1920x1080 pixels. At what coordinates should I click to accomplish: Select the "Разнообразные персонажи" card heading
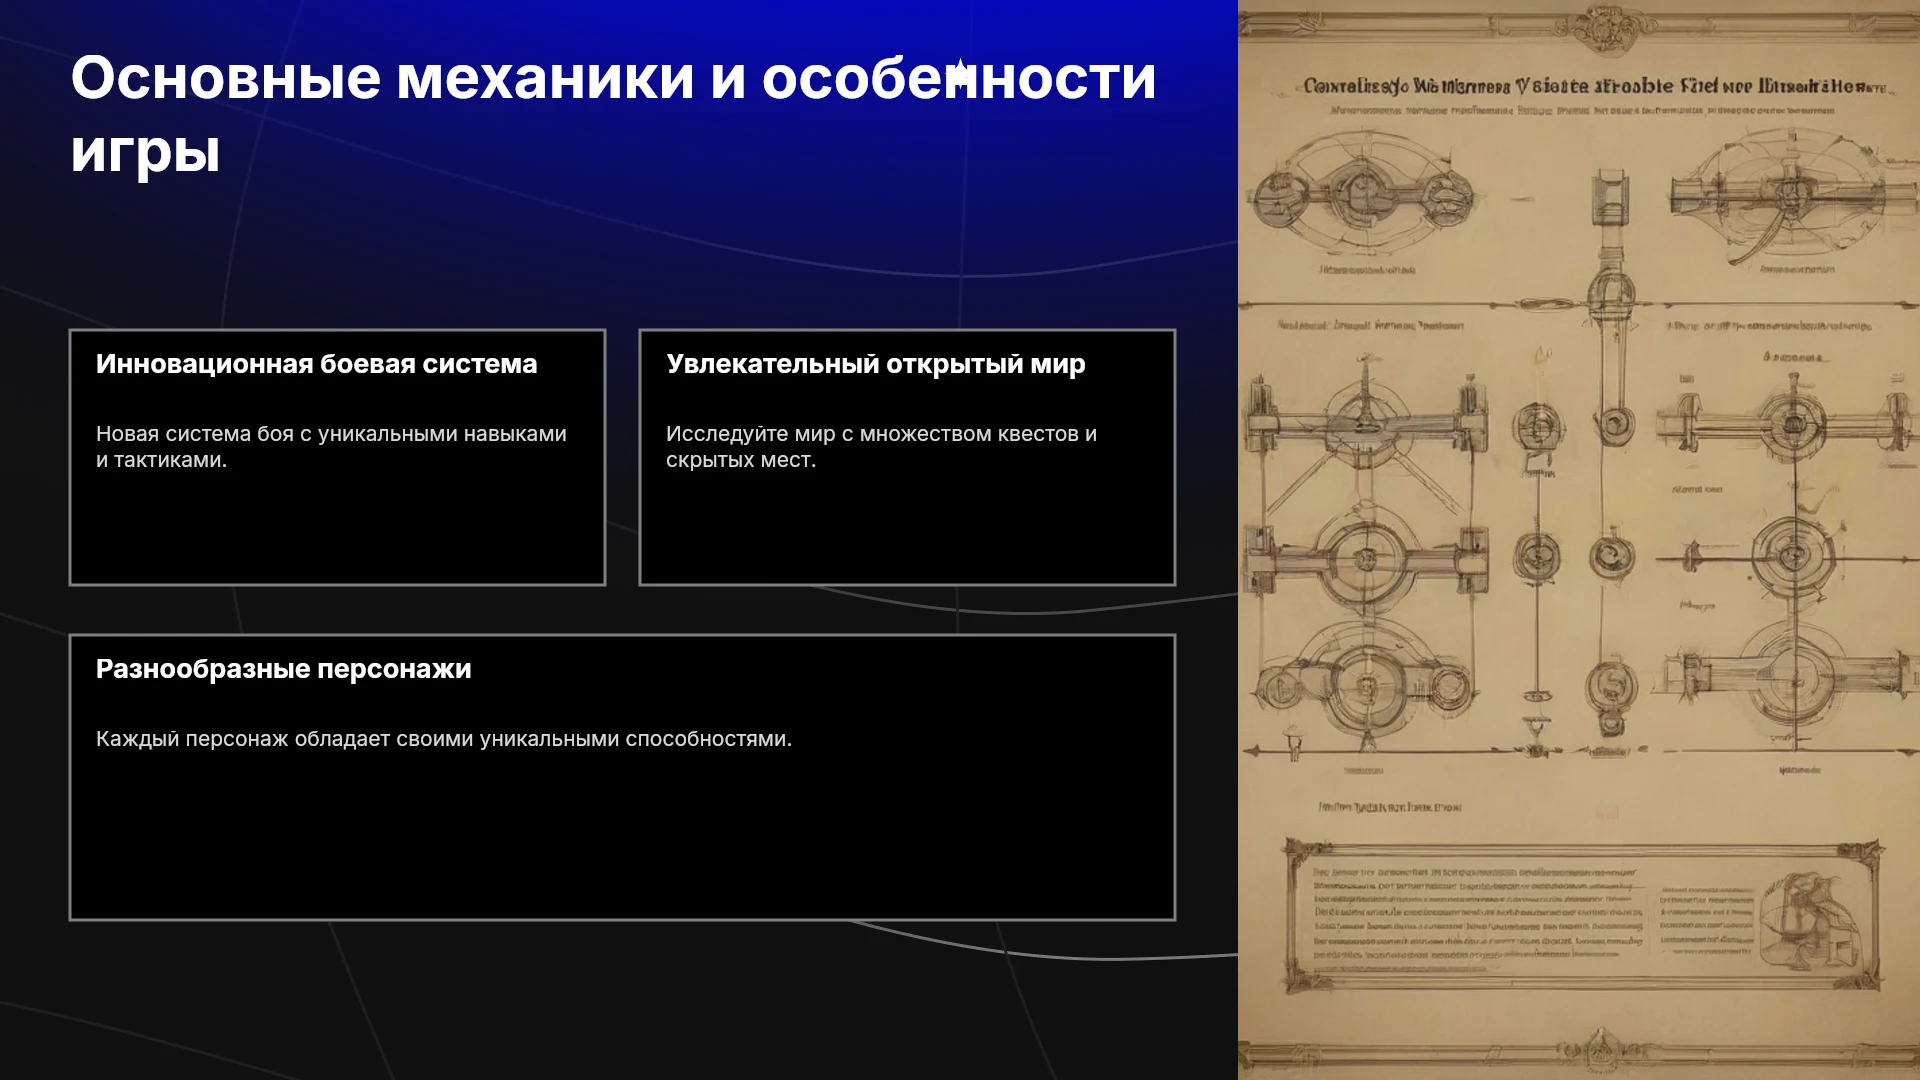point(283,669)
